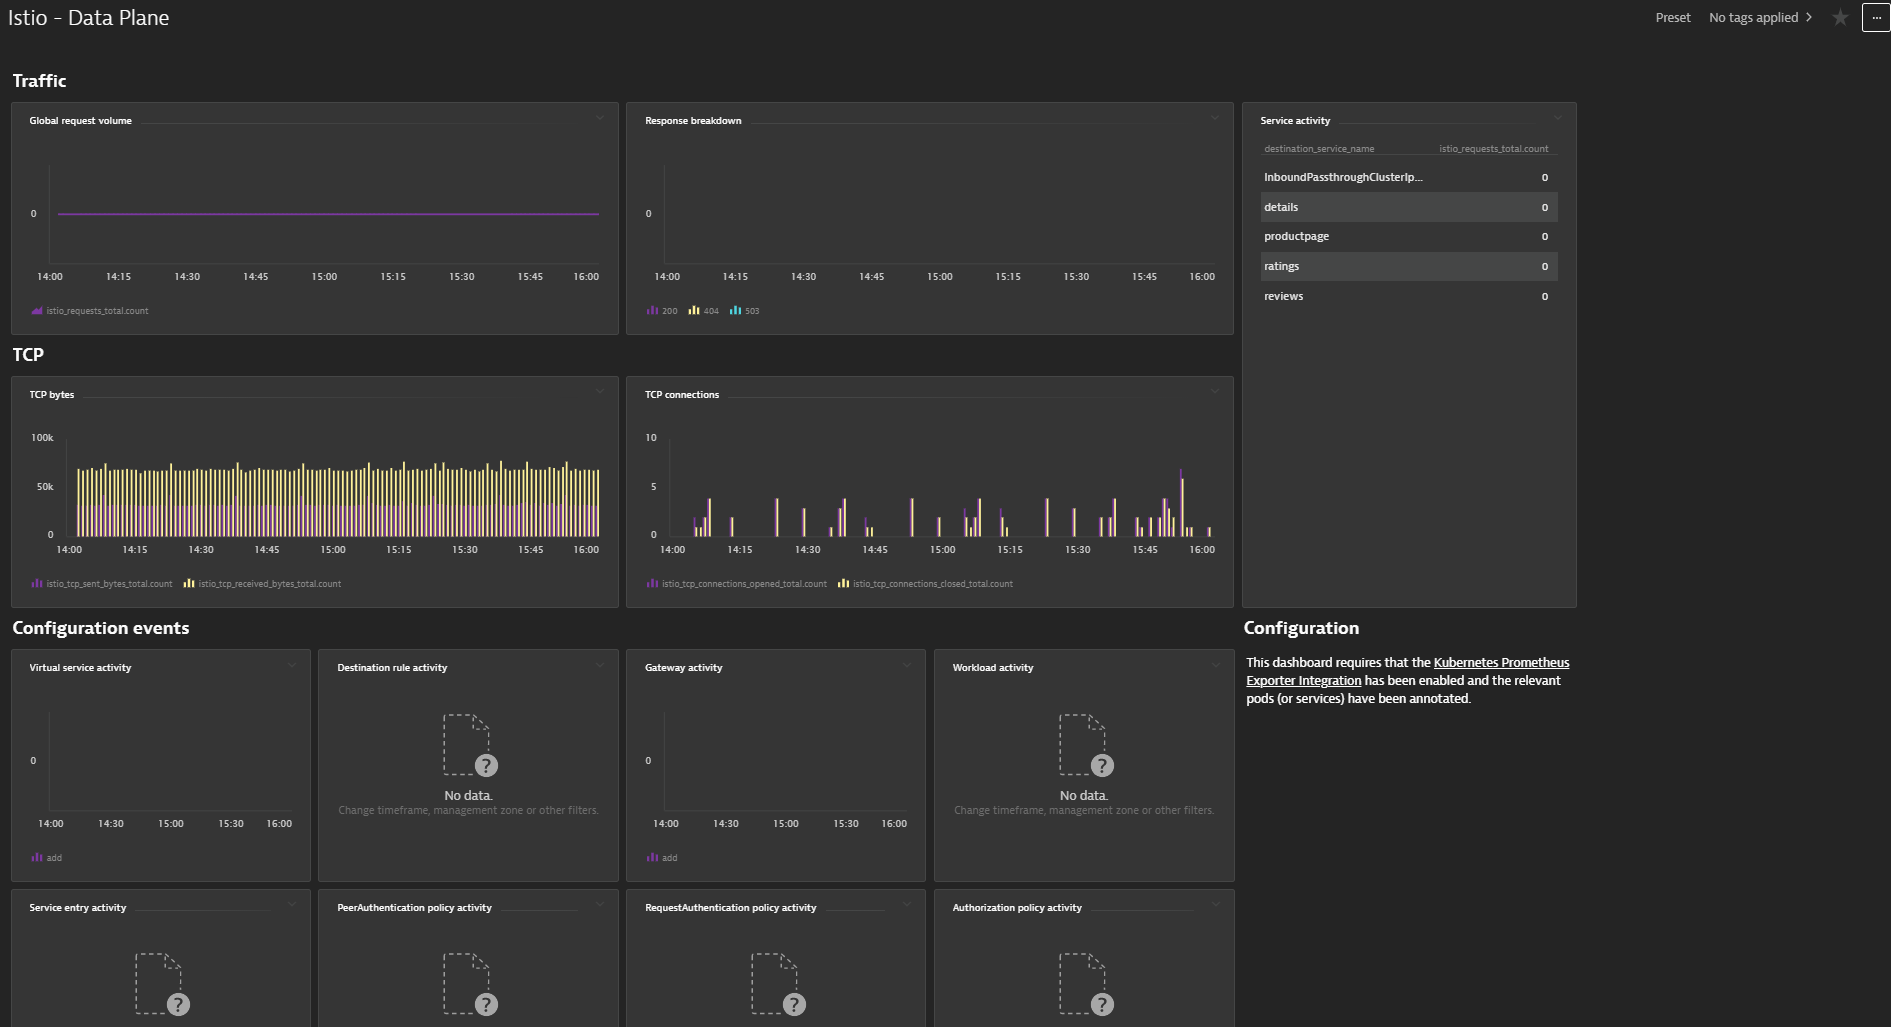This screenshot has height=1027, width=1891.
Task: Click the Configuration events section heading
Action: pyautogui.click(x=101, y=628)
